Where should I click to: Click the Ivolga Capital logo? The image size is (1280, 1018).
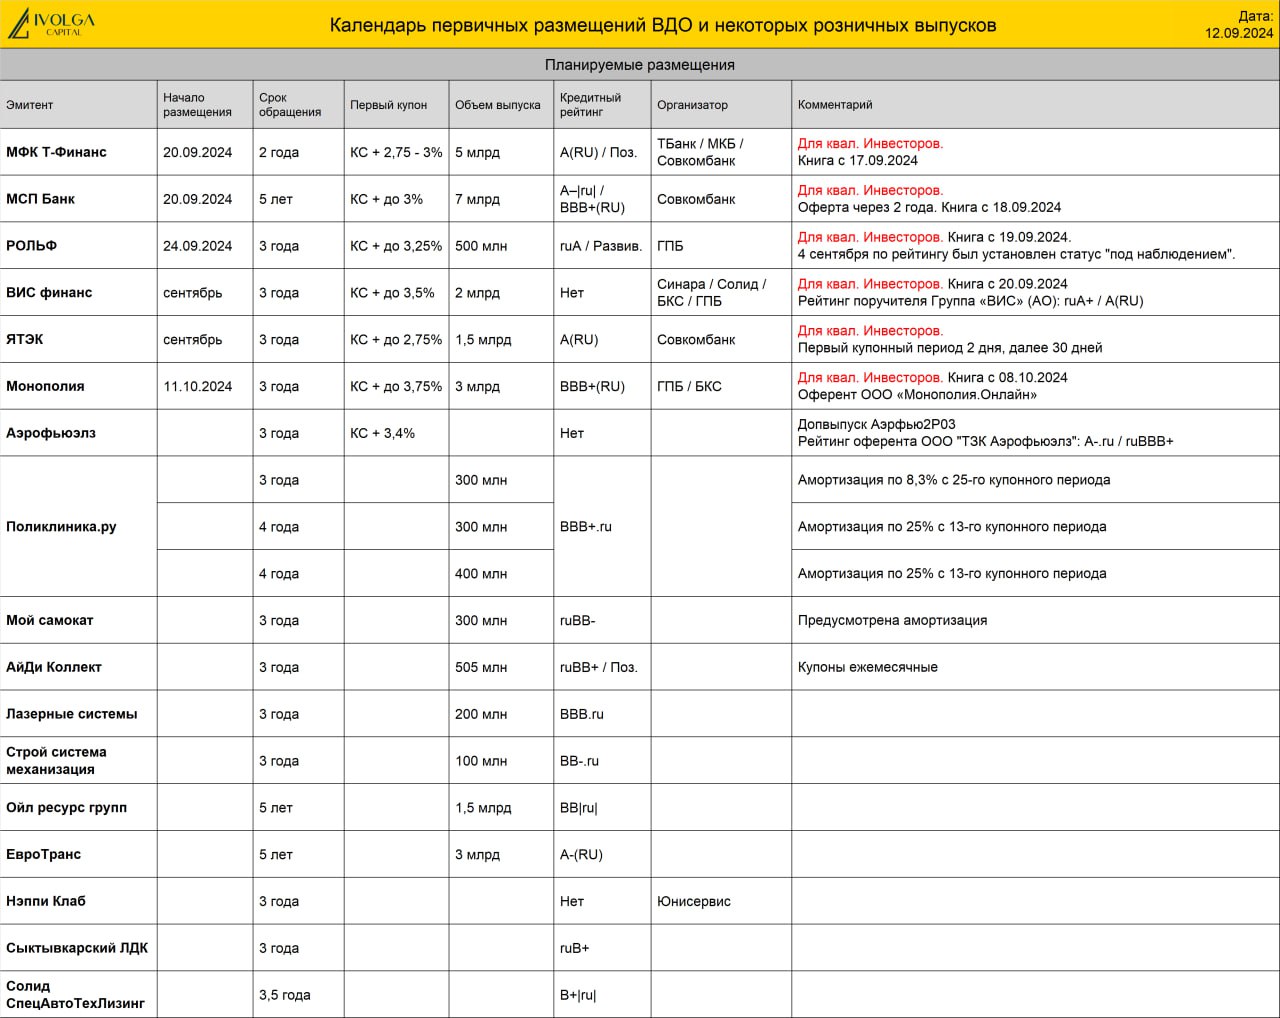[x=51, y=24]
